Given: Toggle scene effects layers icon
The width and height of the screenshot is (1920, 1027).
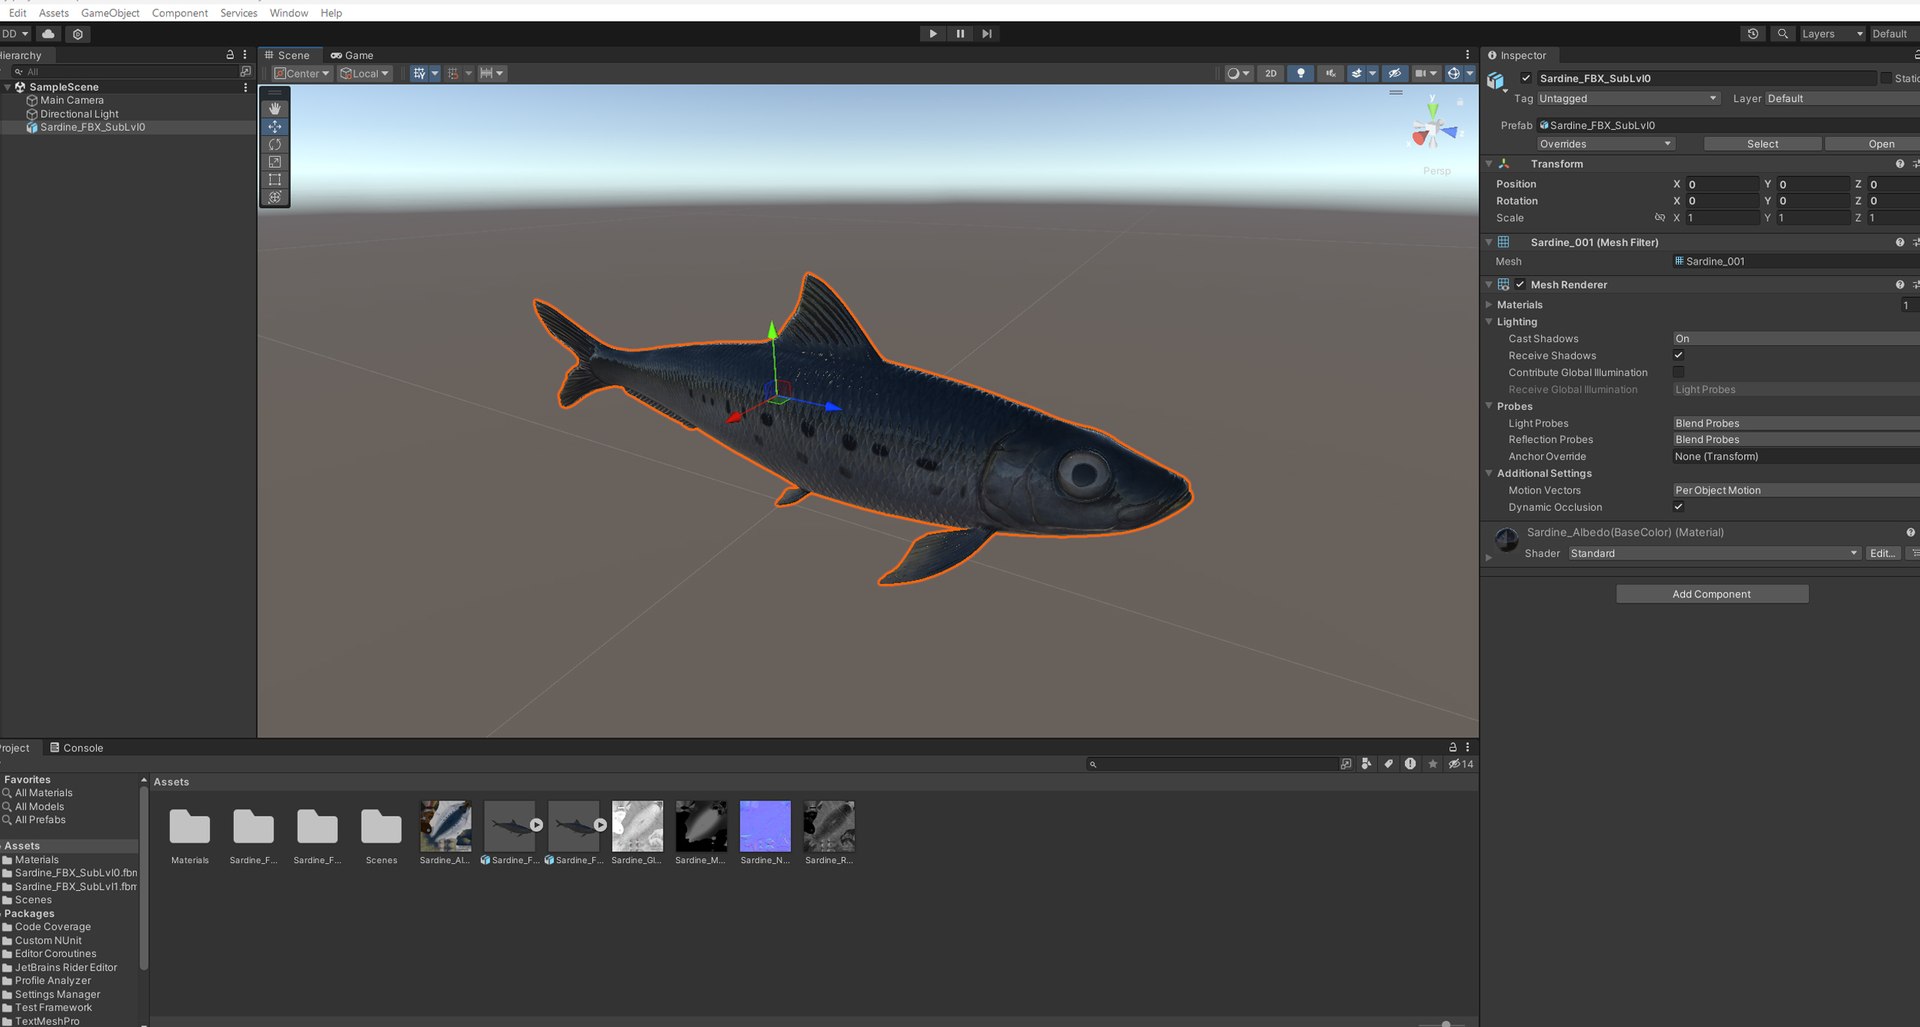Looking at the screenshot, I should (x=1357, y=73).
